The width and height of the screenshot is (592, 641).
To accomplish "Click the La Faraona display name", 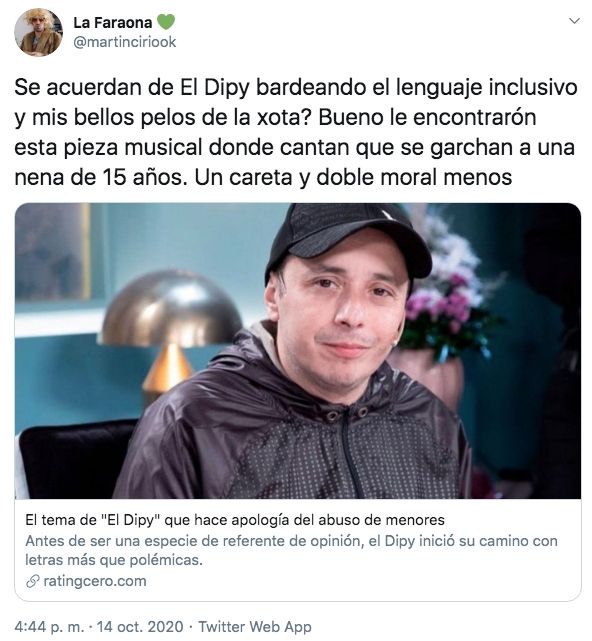I will click(112, 22).
